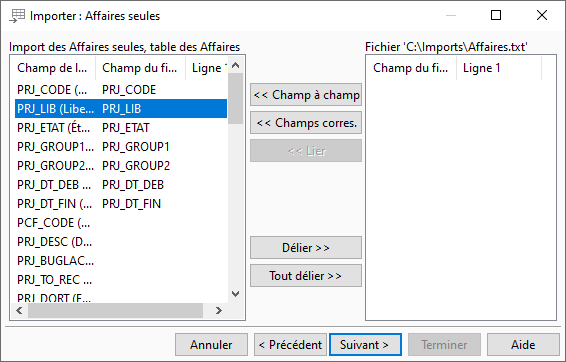Click the '<< Champs corres.' button

(306, 123)
